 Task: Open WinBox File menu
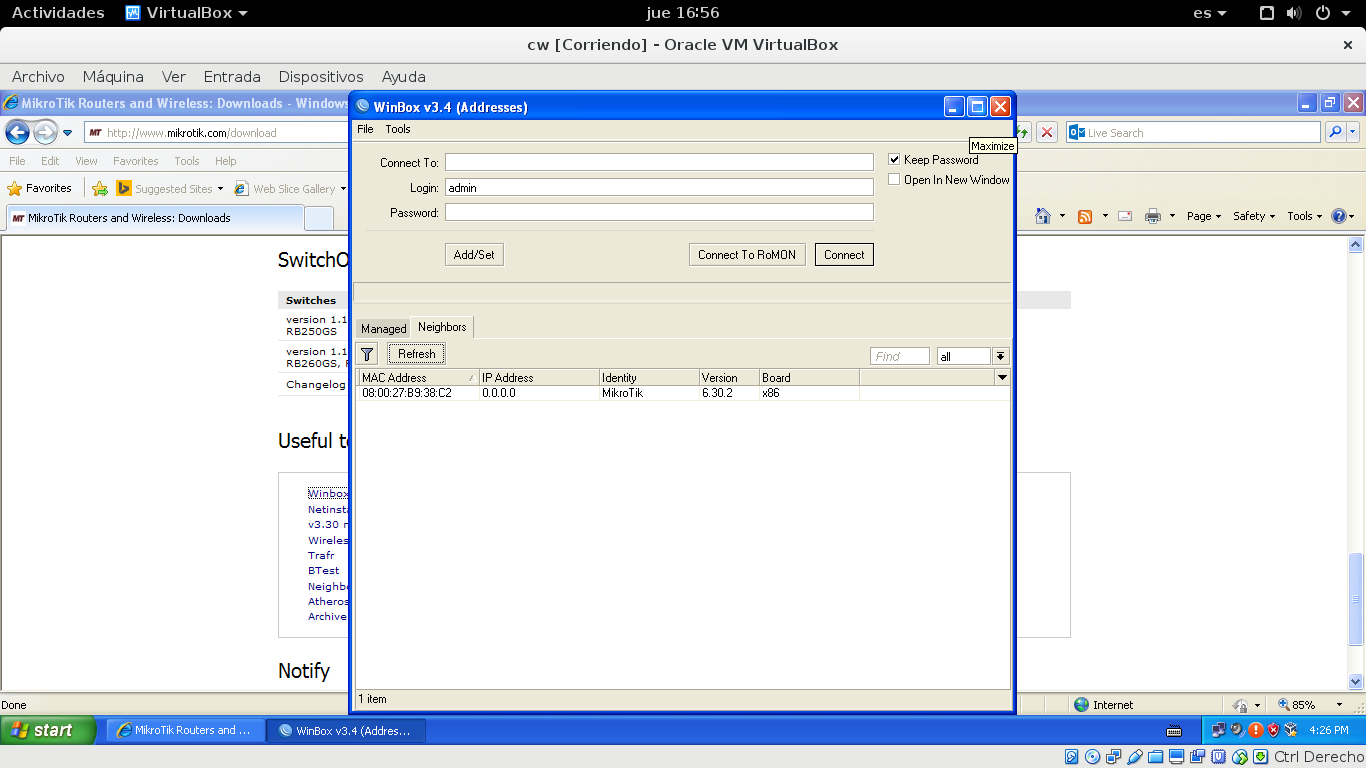(x=365, y=129)
